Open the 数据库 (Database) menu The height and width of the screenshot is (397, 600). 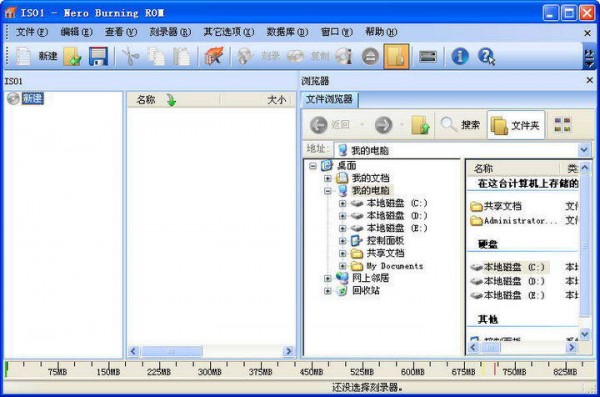(x=287, y=32)
